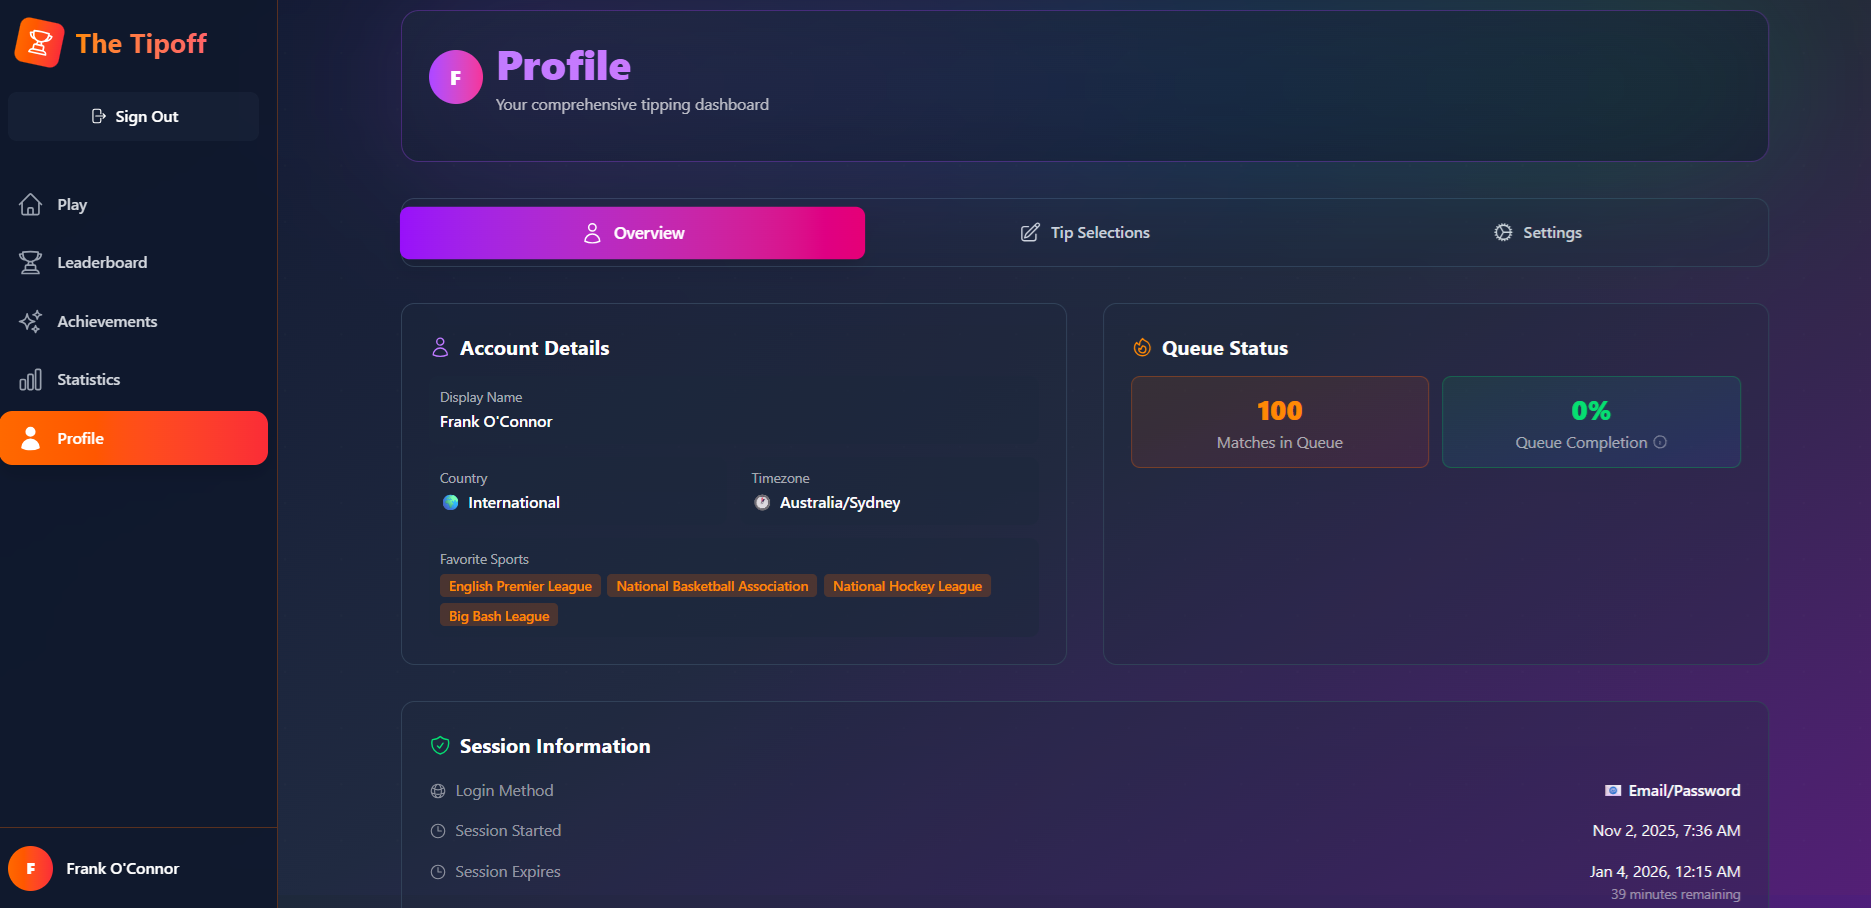The height and width of the screenshot is (908, 1871).
Task: Click the English Premier League tag
Action: [x=520, y=586]
